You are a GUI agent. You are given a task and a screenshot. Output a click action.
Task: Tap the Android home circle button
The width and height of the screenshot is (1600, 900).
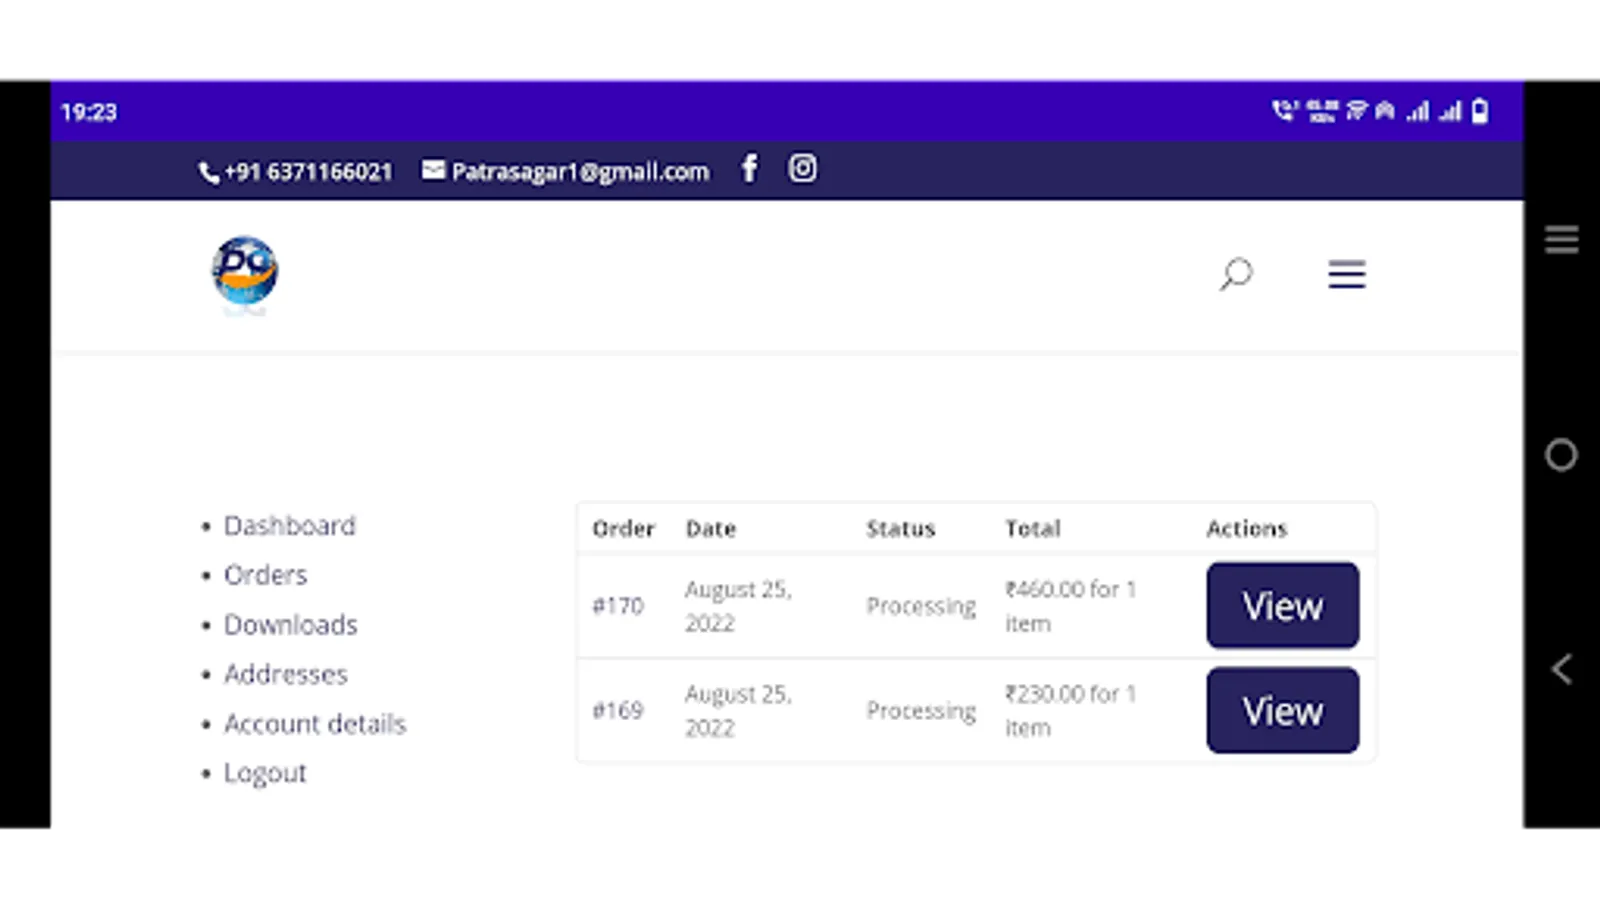click(1561, 456)
